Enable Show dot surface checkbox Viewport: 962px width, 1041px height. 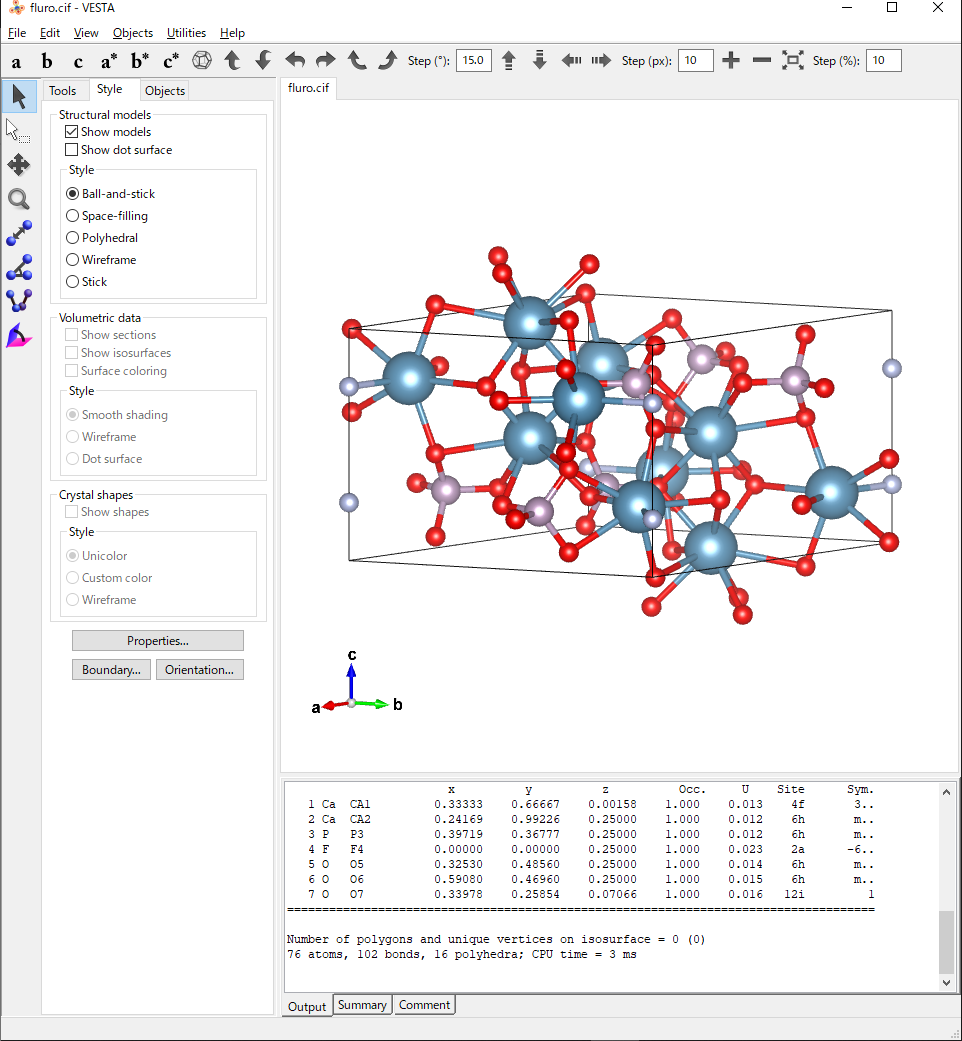click(x=72, y=150)
